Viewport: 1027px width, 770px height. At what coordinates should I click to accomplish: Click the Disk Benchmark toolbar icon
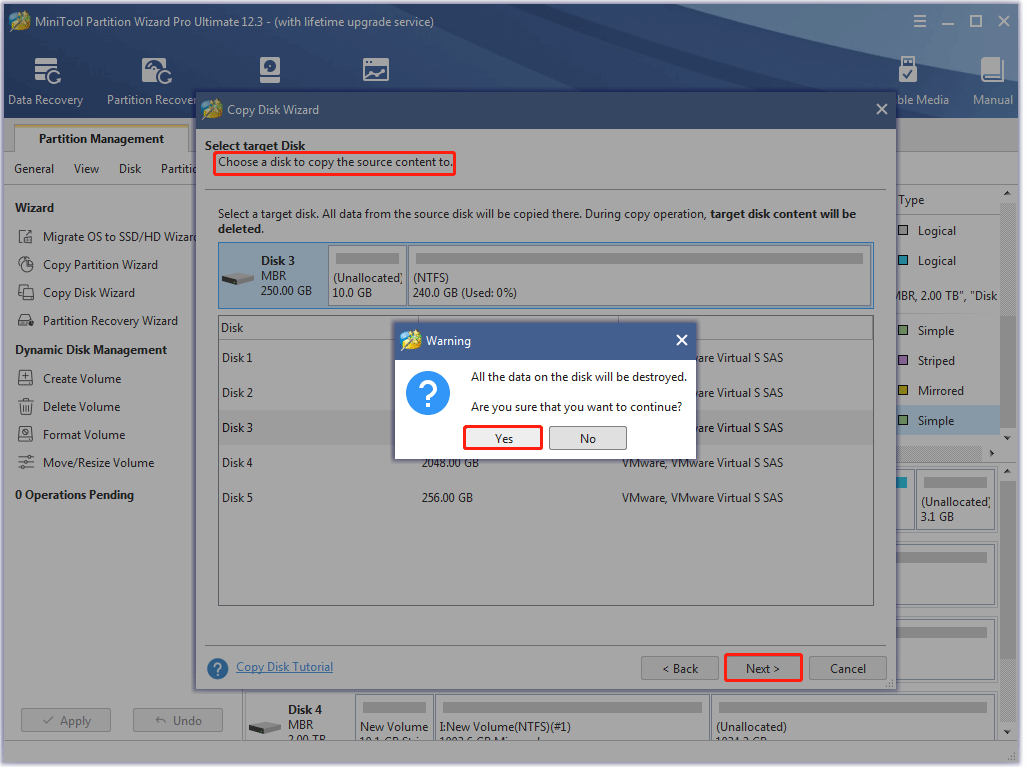[x=377, y=71]
